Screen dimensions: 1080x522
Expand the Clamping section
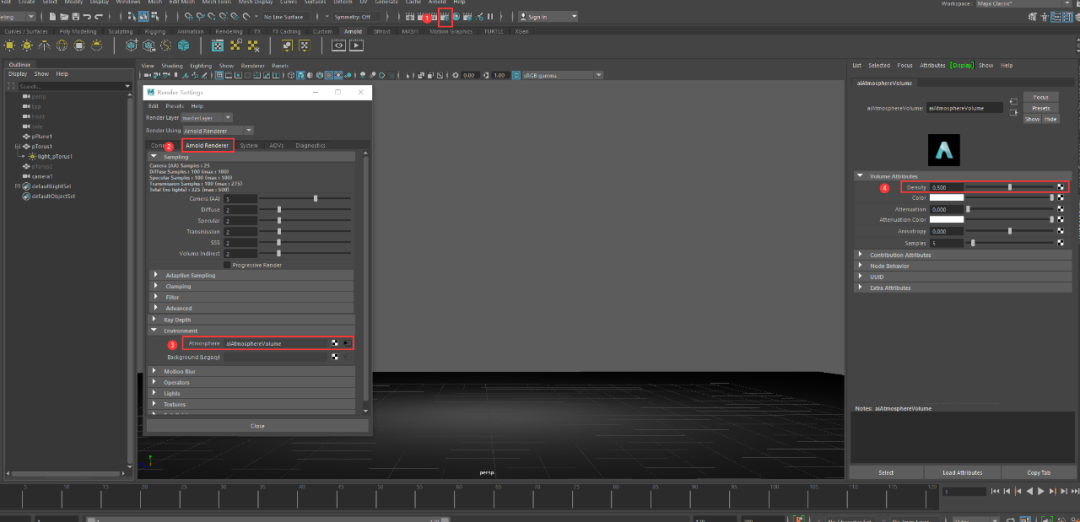tap(252, 286)
